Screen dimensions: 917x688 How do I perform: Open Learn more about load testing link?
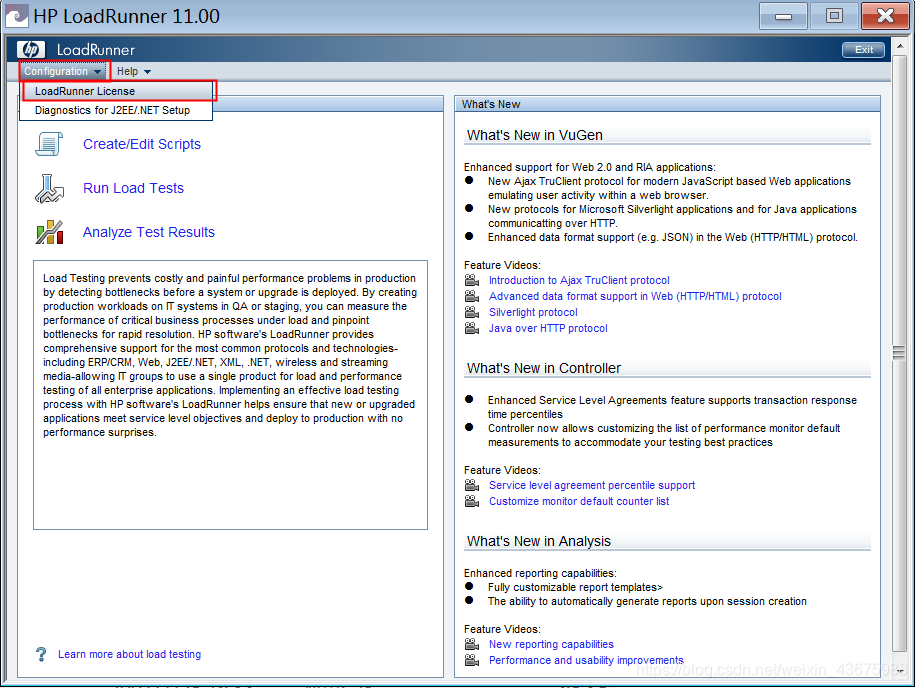pos(129,654)
